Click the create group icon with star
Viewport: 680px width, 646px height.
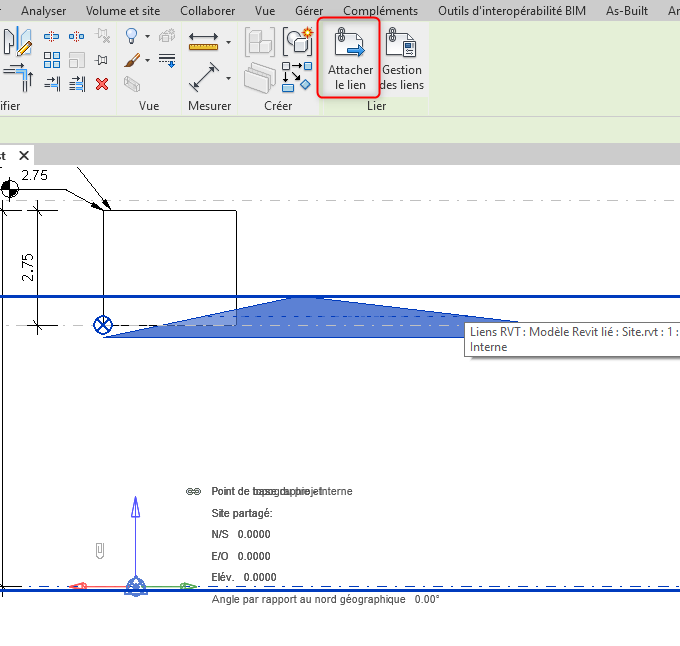coord(297,41)
